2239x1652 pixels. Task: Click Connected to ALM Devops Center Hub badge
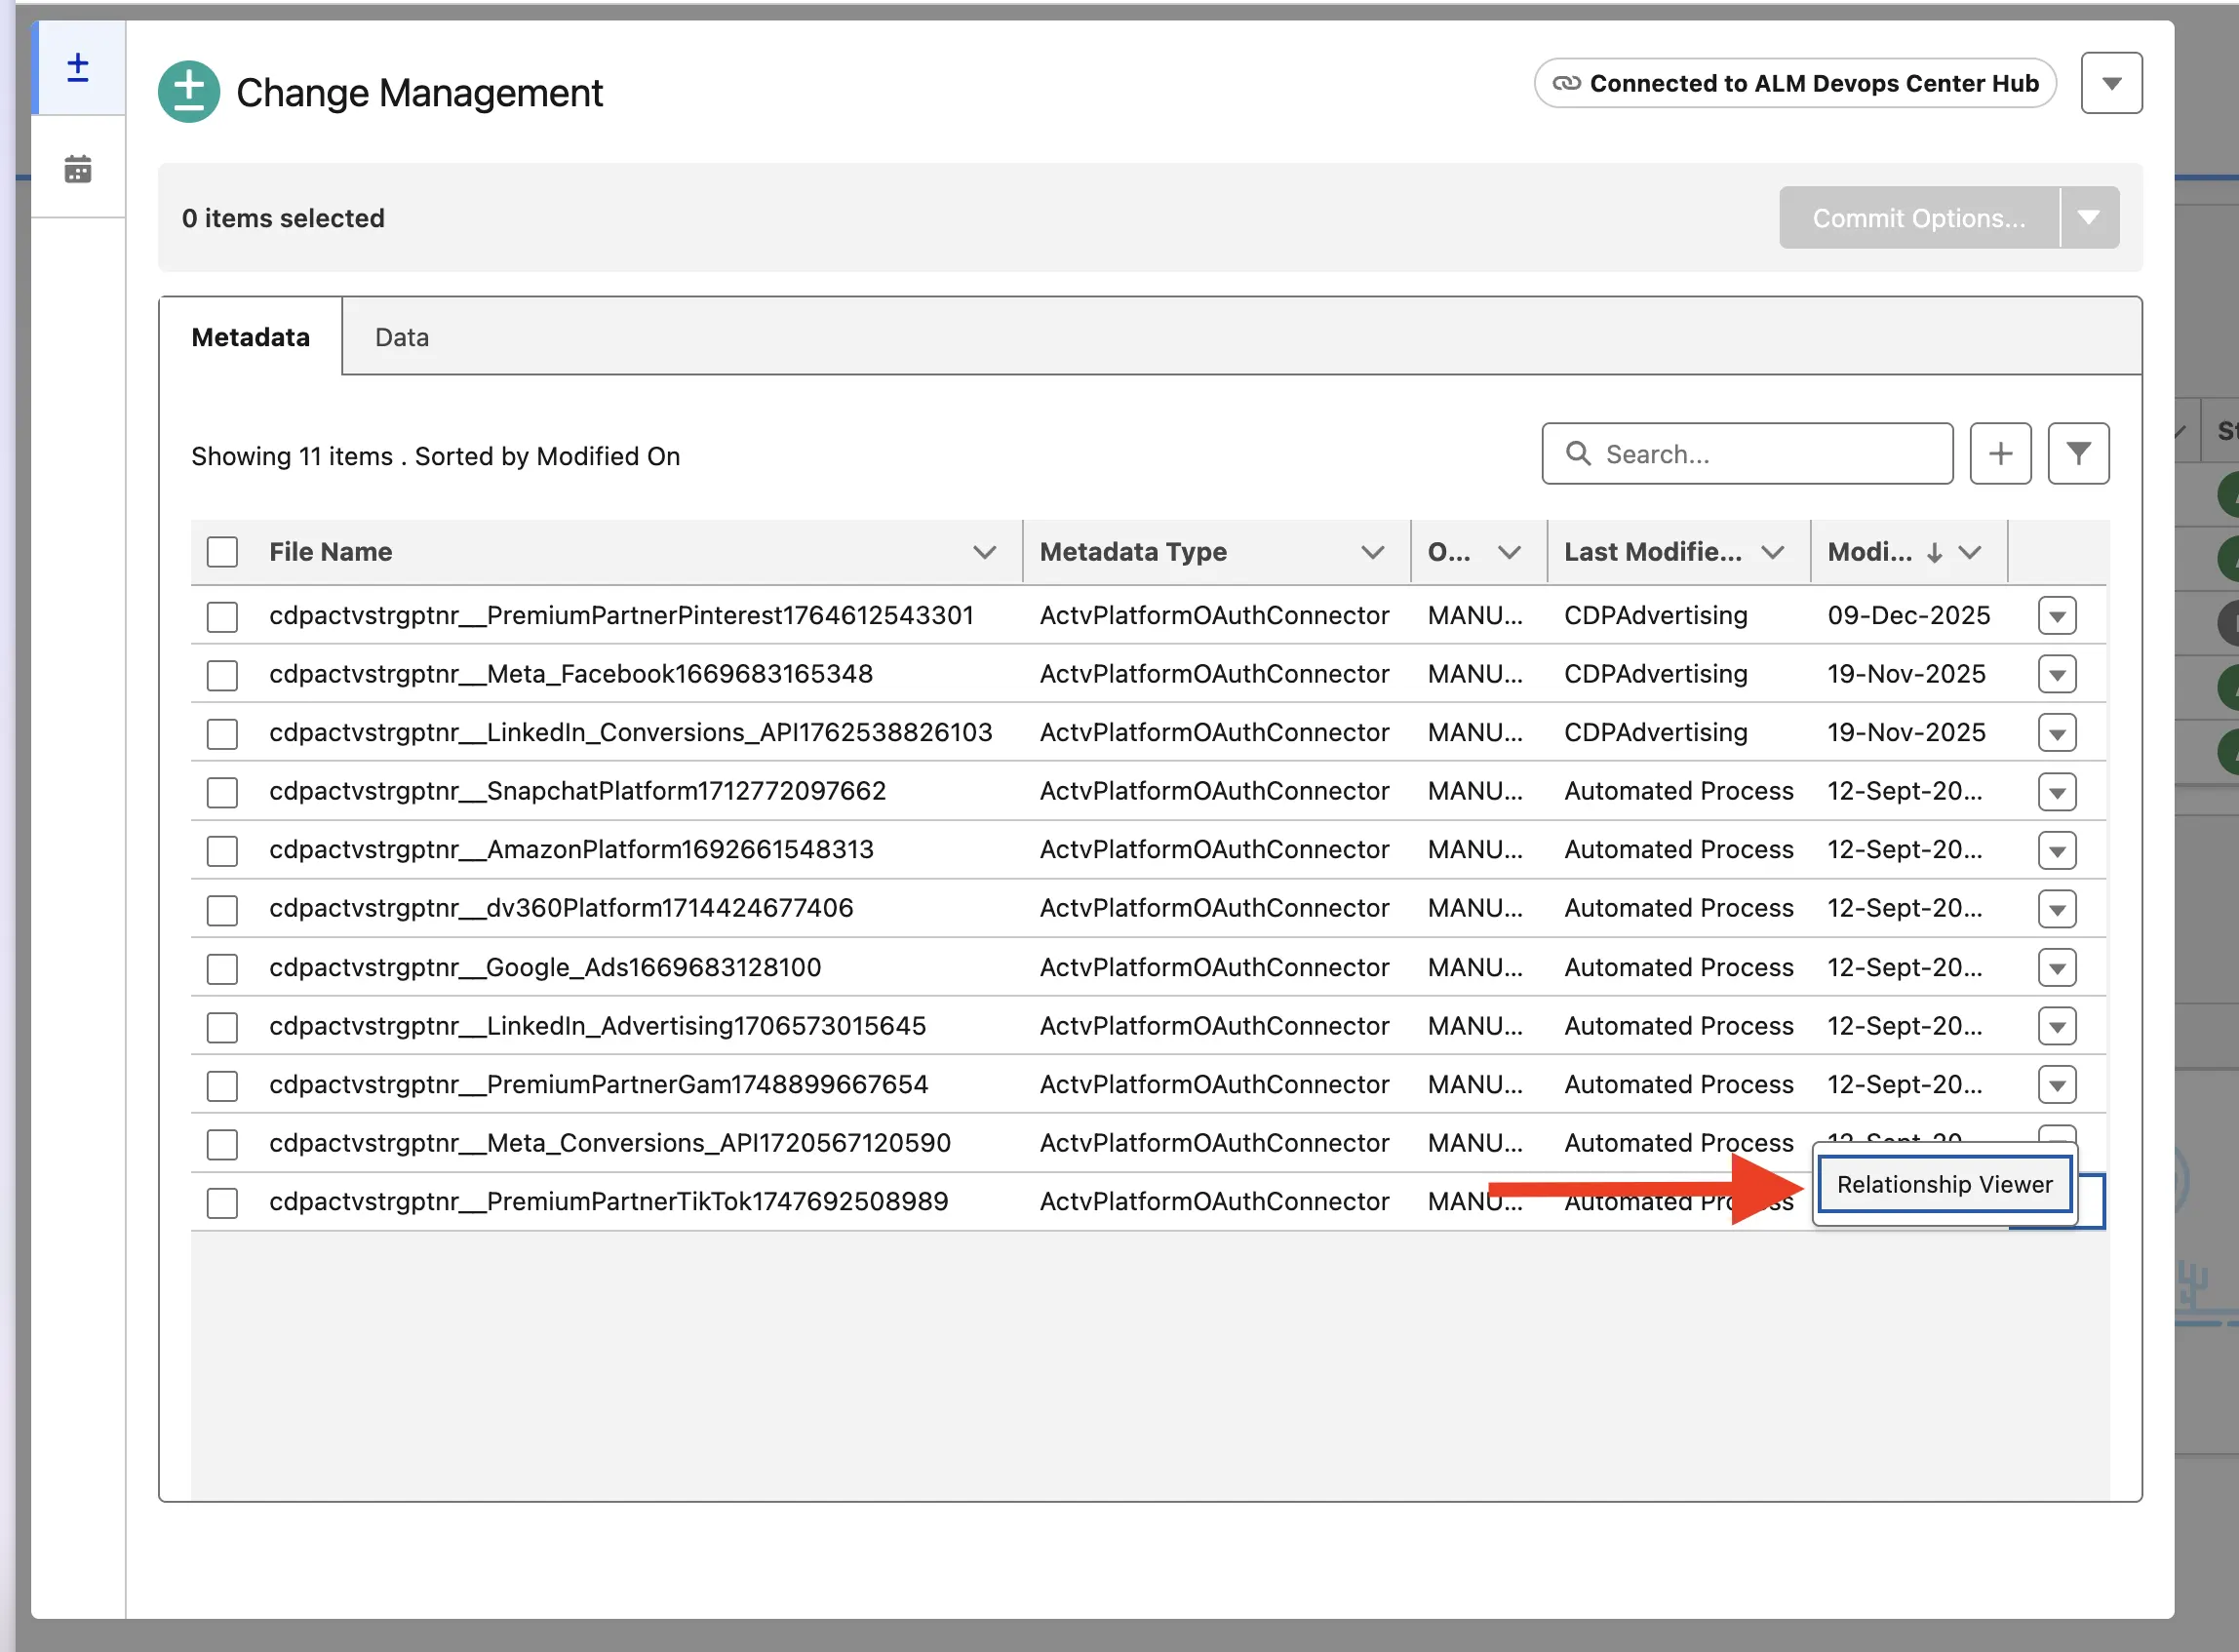click(1795, 83)
